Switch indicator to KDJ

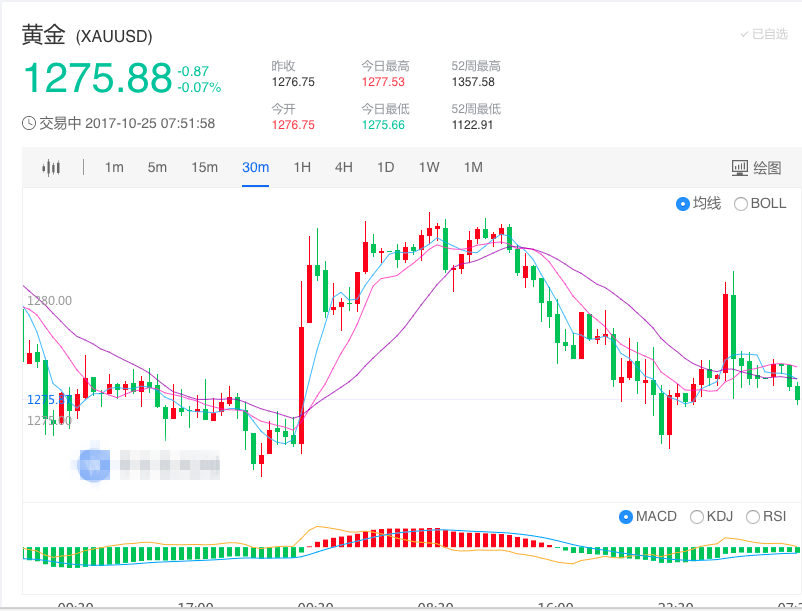[697, 517]
